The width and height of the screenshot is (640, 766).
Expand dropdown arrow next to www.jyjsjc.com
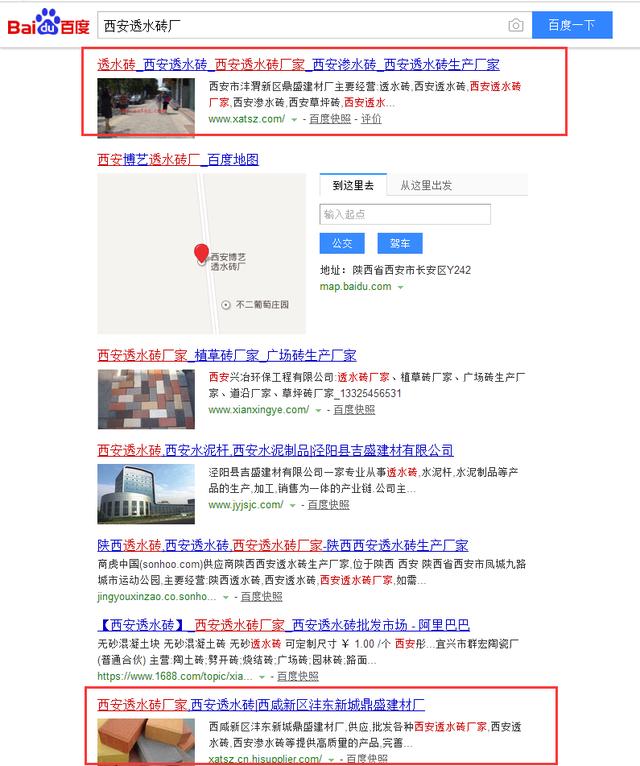[x=293, y=505]
